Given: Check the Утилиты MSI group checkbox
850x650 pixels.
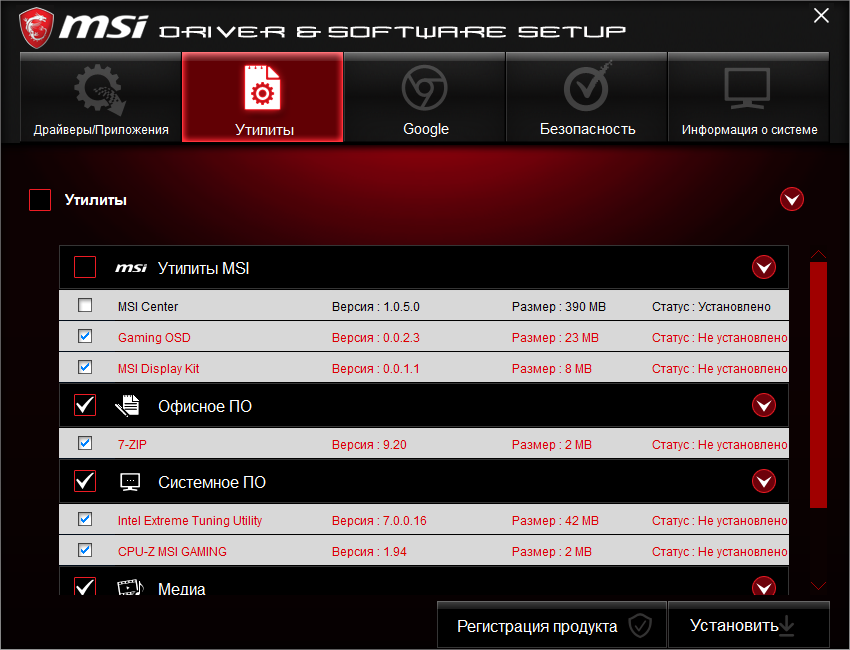Looking at the screenshot, I should pyautogui.click(x=85, y=267).
